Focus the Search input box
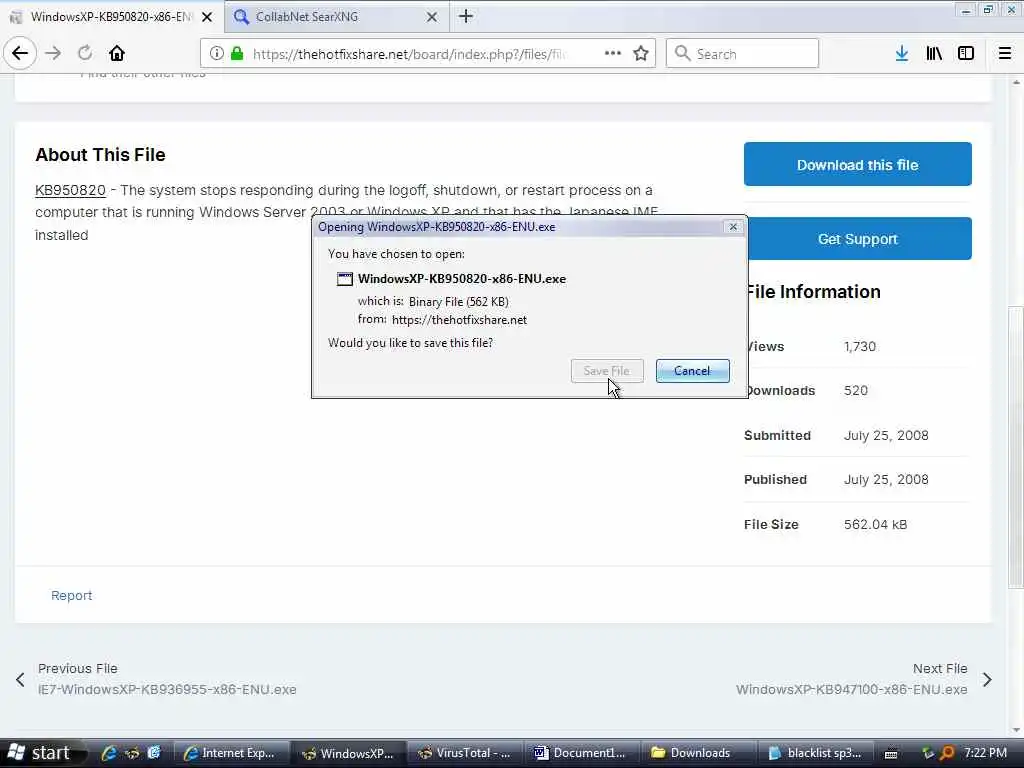 click(743, 54)
